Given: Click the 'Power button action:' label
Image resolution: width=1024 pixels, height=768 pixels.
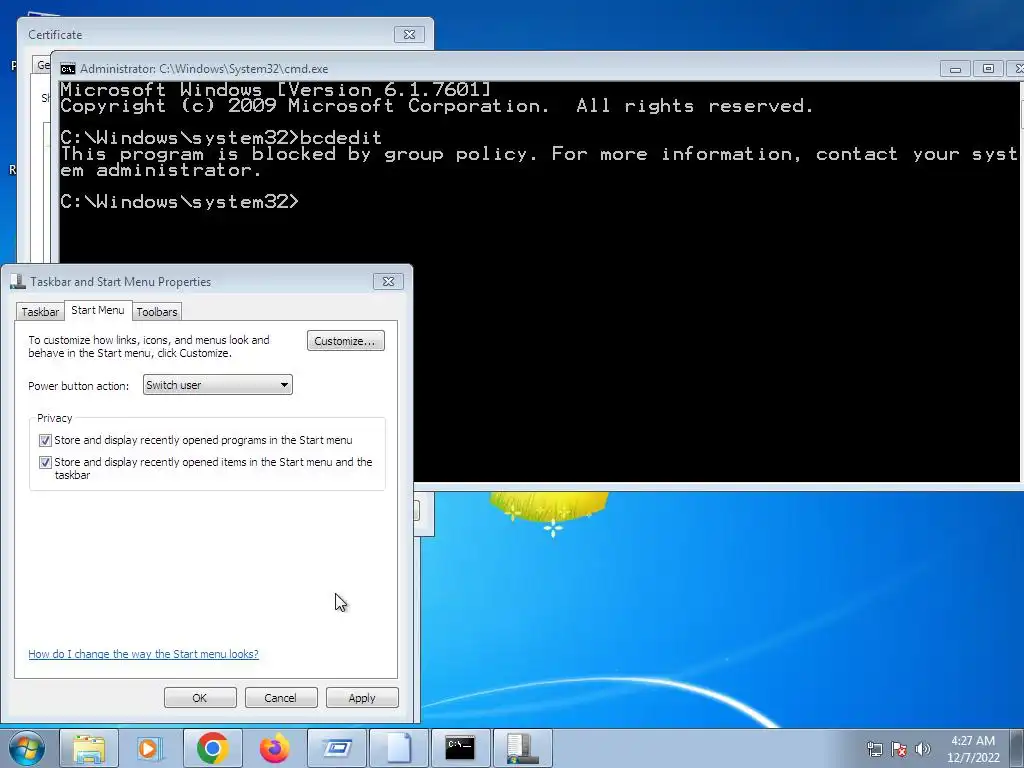Looking at the screenshot, I should click(x=78, y=386).
